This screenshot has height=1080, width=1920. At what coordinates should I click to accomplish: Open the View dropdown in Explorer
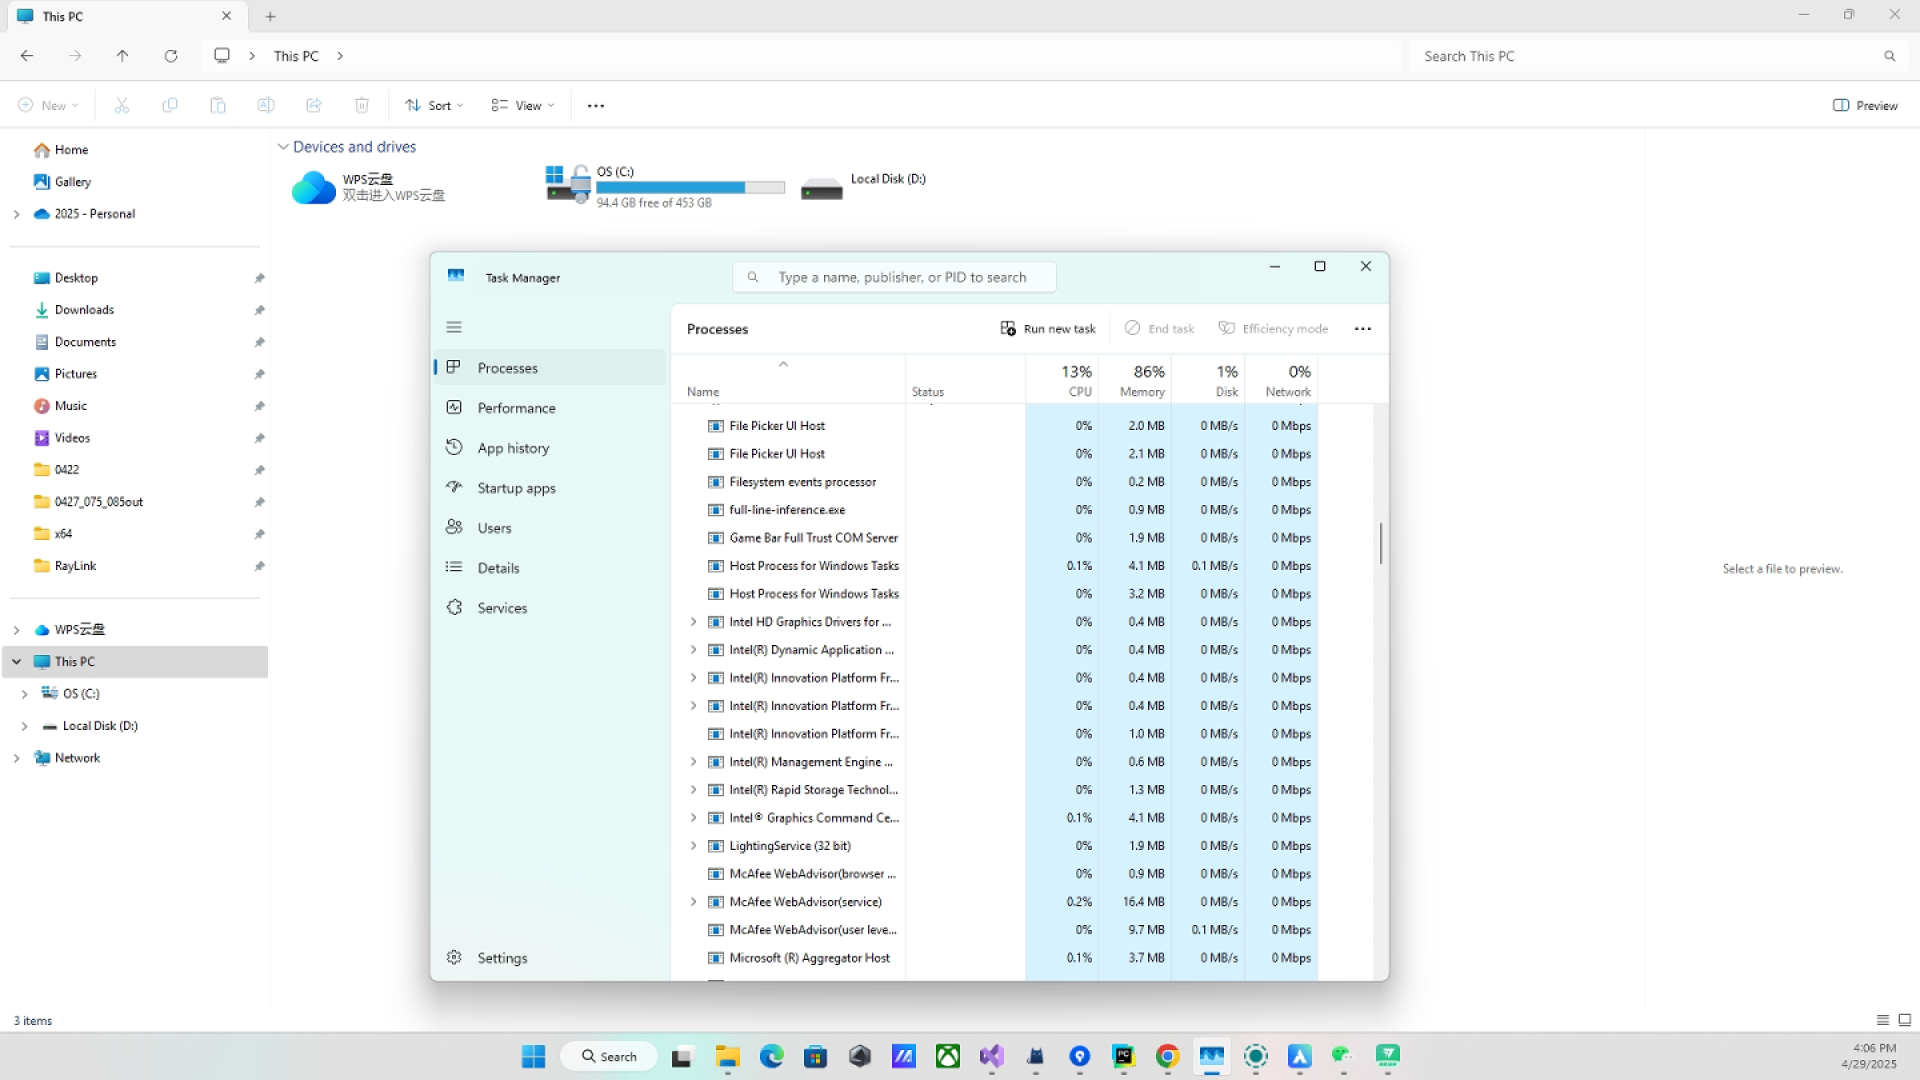coord(522,105)
